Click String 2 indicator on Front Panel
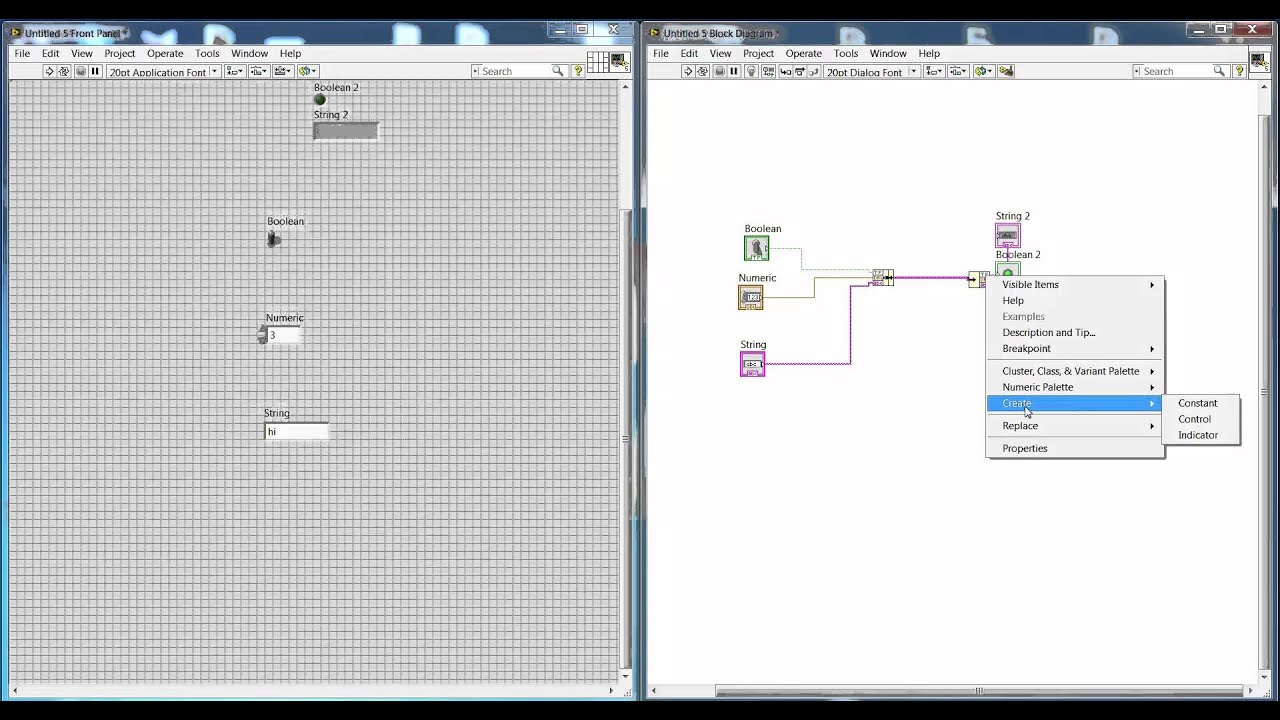Viewport: 1280px width, 720px height. pyautogui.click(x=346, y=131)
